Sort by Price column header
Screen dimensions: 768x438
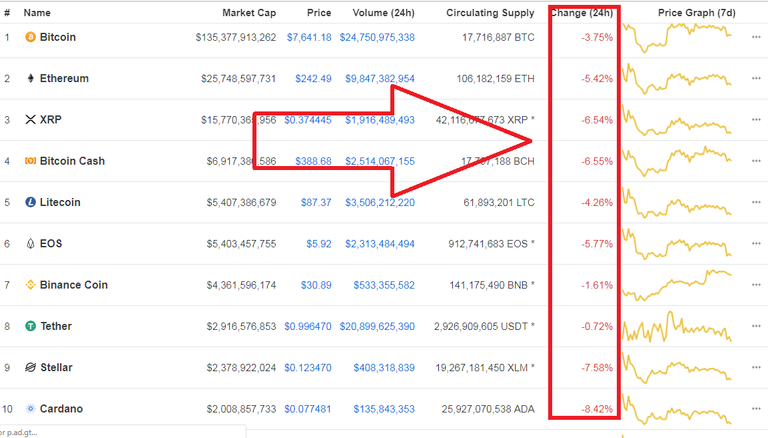click(x=319, y=13)
